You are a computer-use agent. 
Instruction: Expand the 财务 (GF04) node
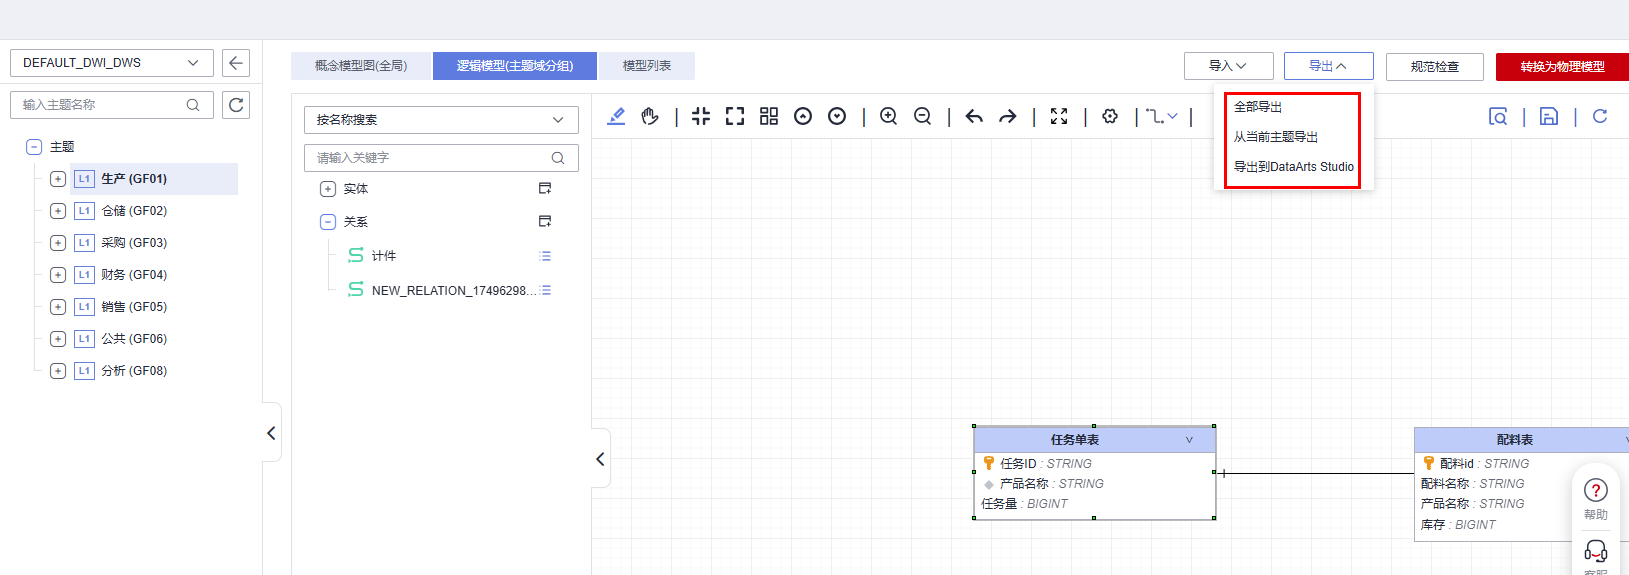pos(58,275)
